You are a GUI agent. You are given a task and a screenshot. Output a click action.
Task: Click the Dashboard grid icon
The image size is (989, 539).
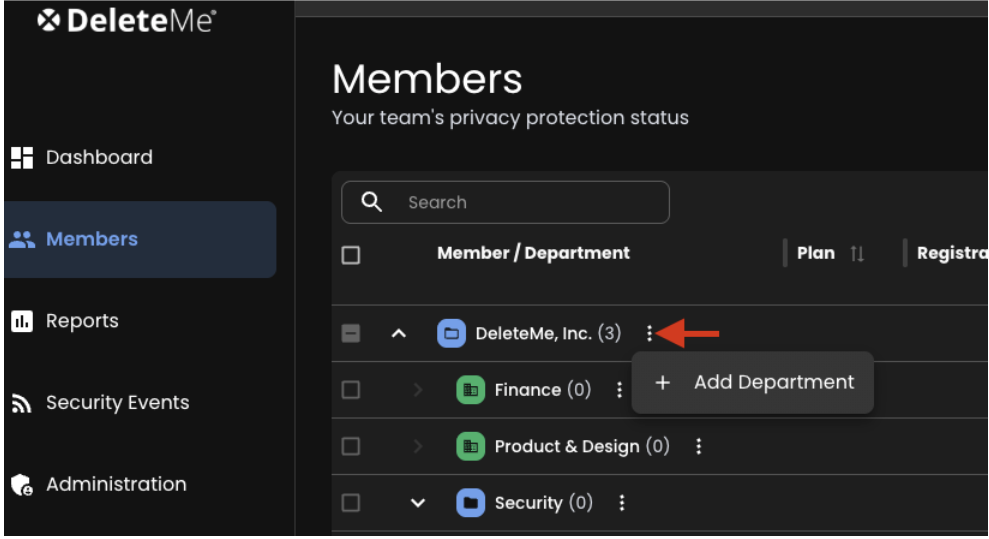22,158
